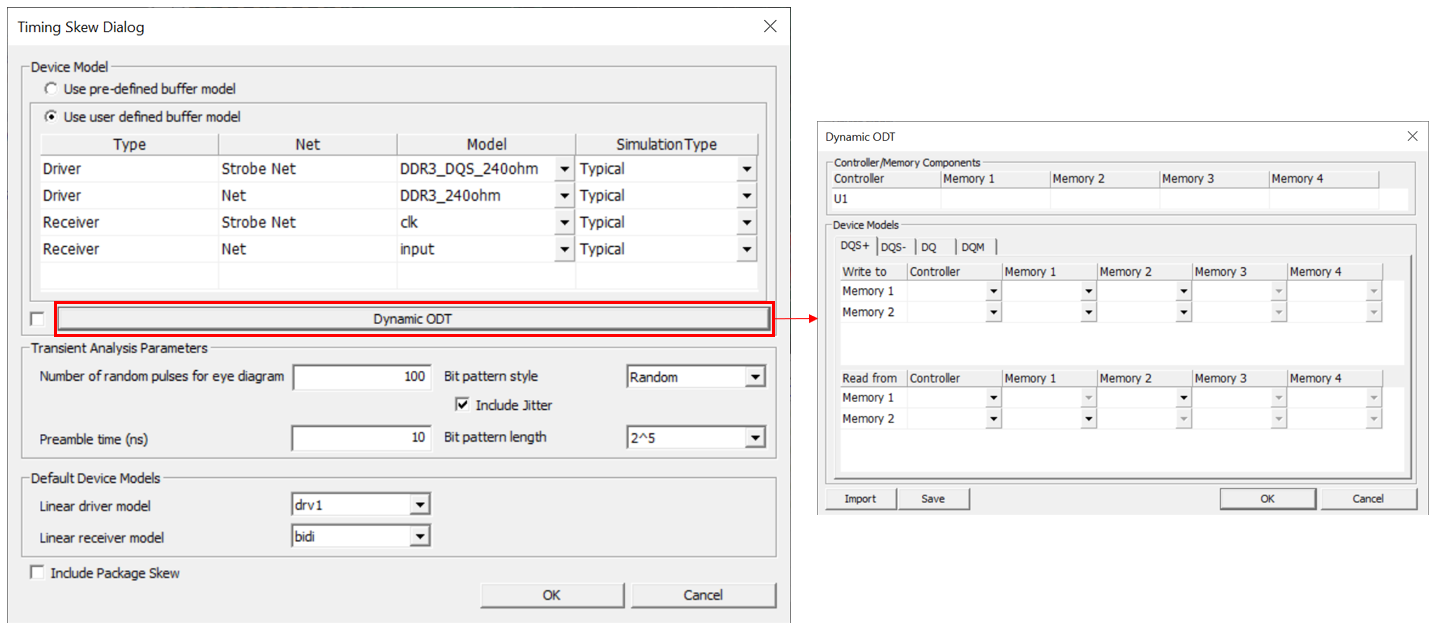The image size is (1436, 640).
Task: Select 'Use pre-defined buffer model' radio button
Action: coord(51,89)
